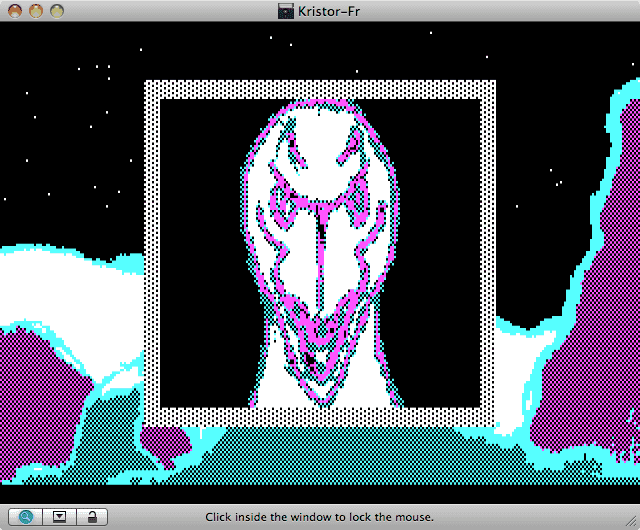
Task: Toggle the mouse lock padlock button
Action: click(92, 517)
